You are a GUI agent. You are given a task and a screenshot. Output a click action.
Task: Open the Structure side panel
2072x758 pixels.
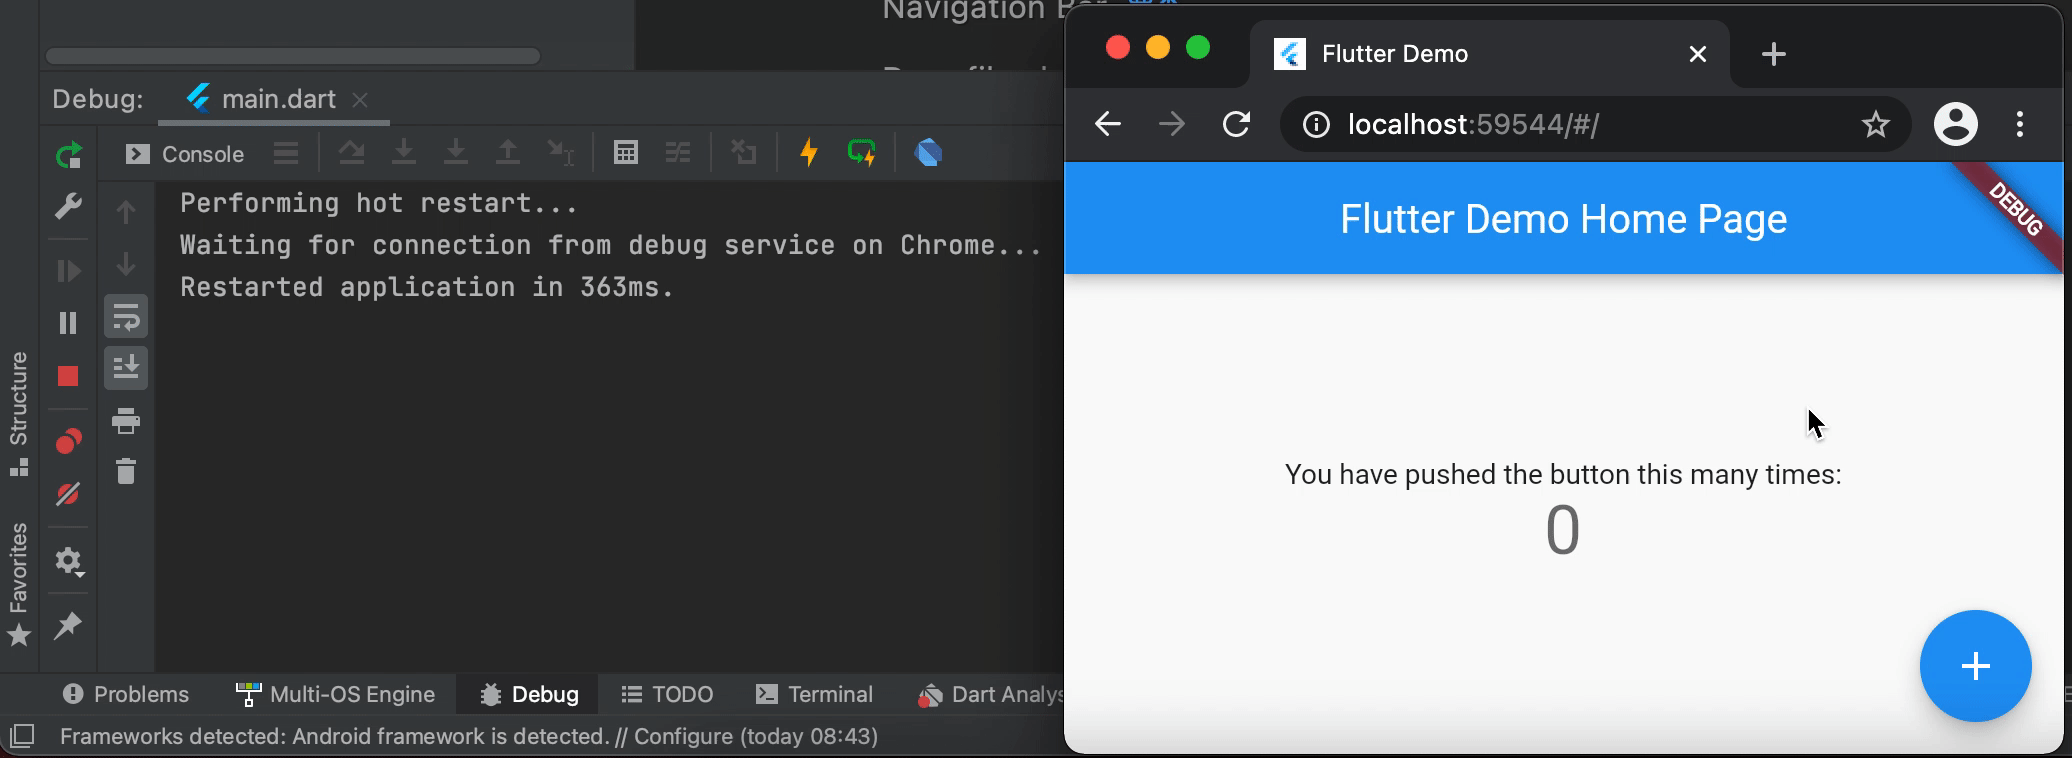tap(19, 414)
